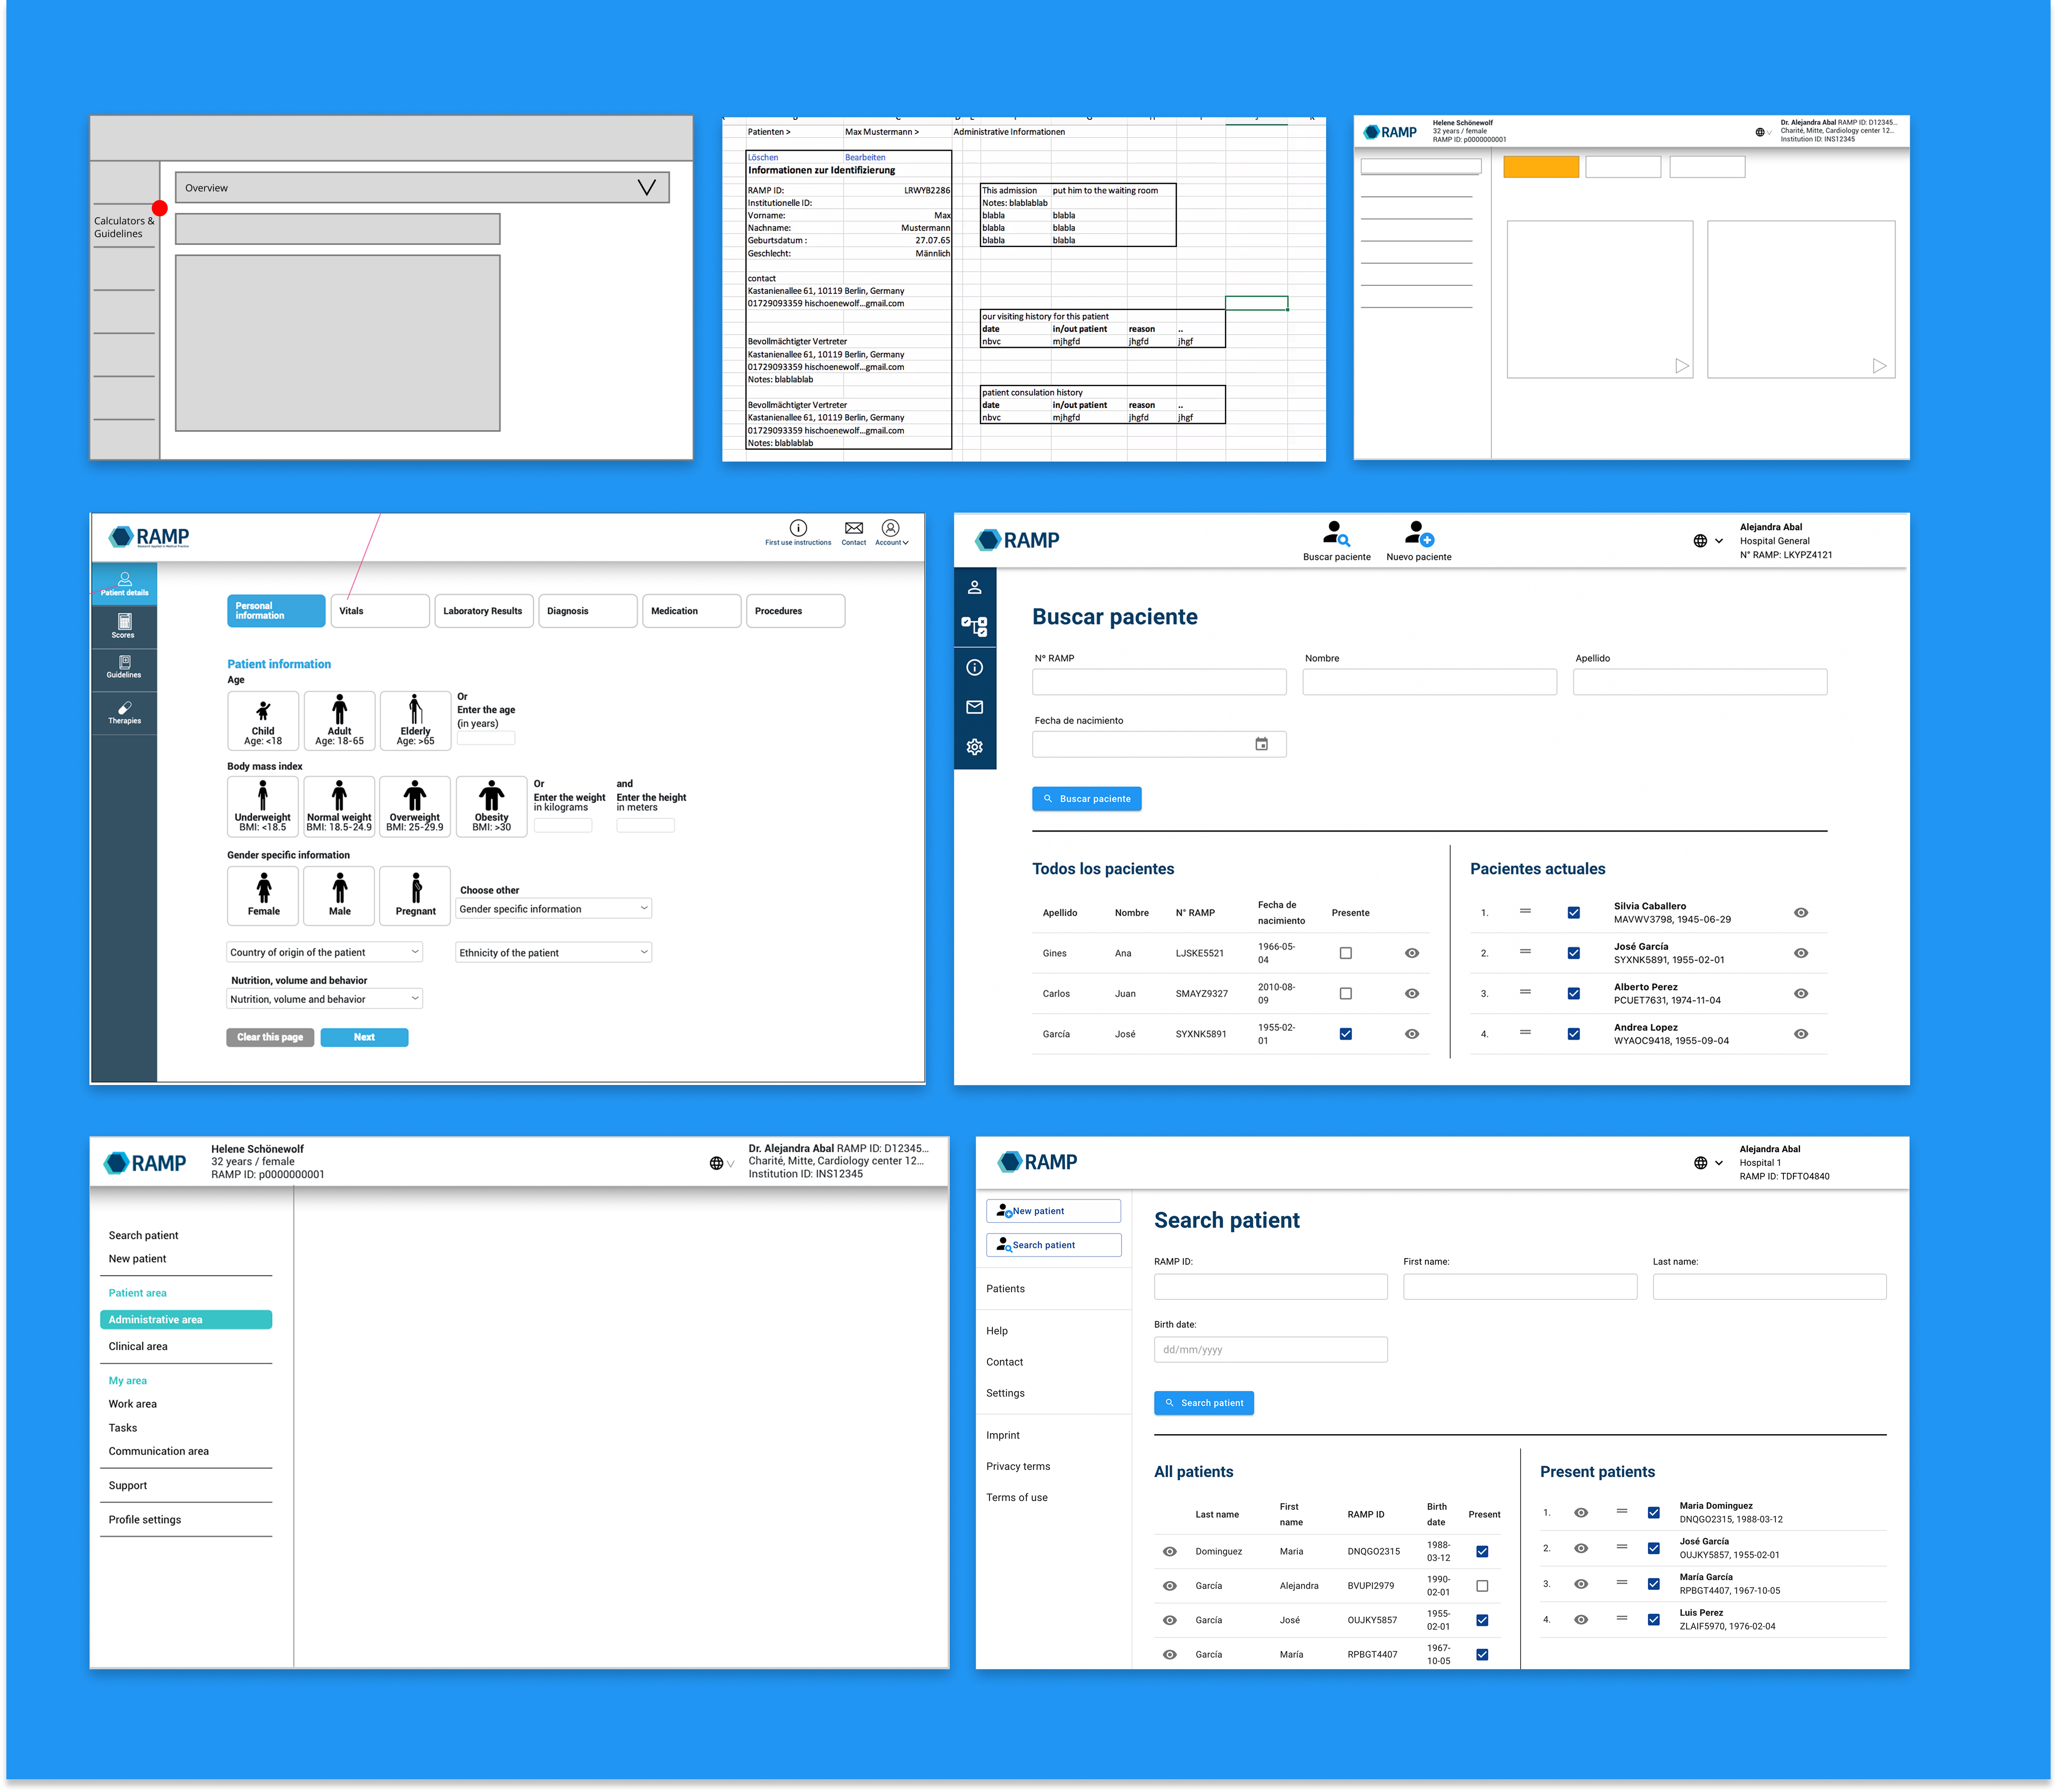Screen dimensions: 2057x1792
Task: Select the Pregnant figure icon
Action: point(416,889)
